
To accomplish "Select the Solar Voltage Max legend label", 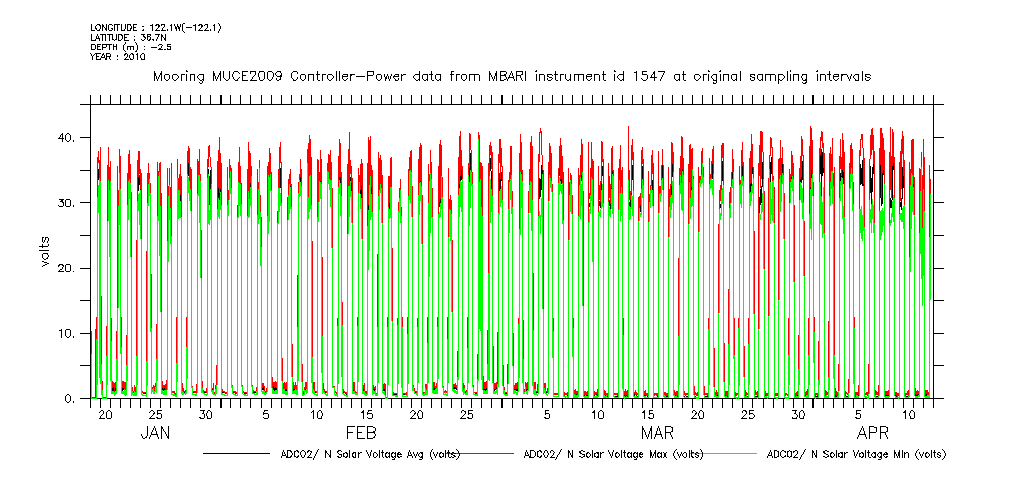I will tap(613, 454).
